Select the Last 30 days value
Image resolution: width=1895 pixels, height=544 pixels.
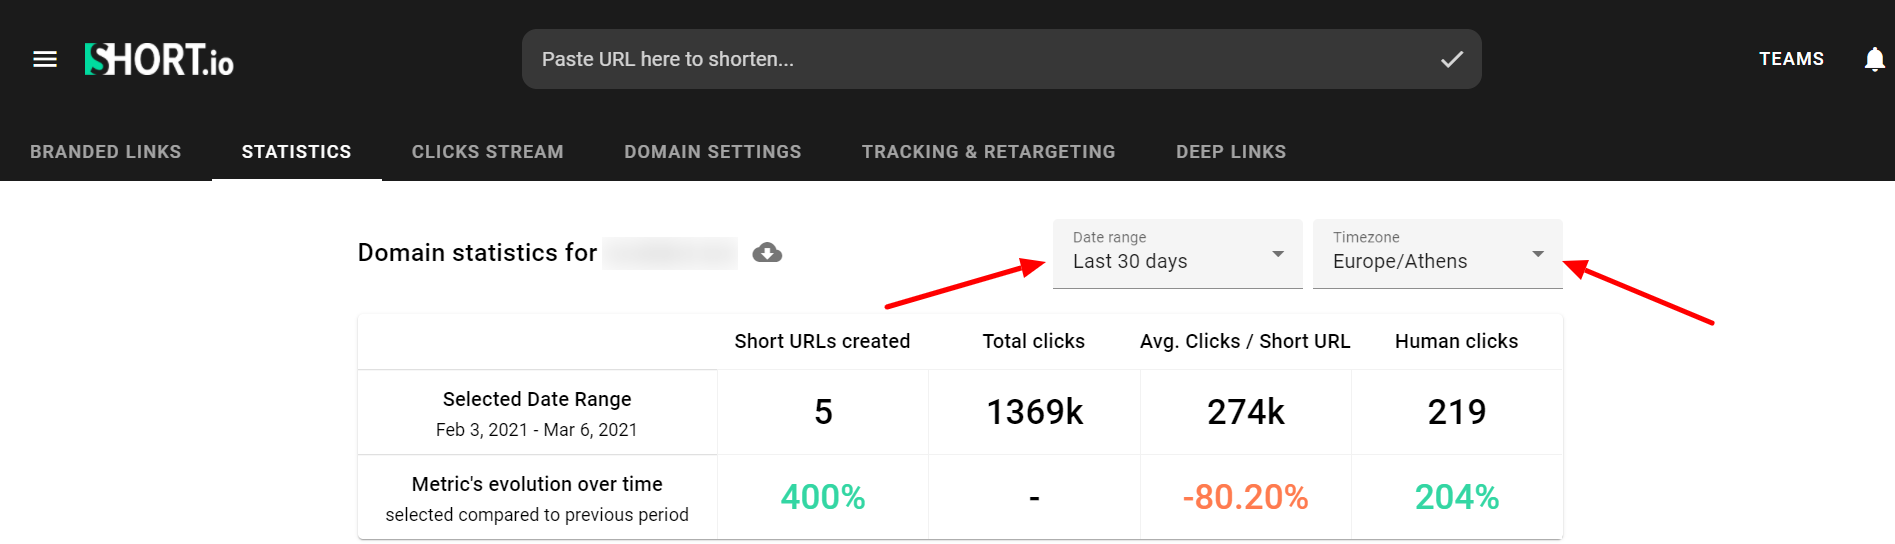pos(1130,261)
